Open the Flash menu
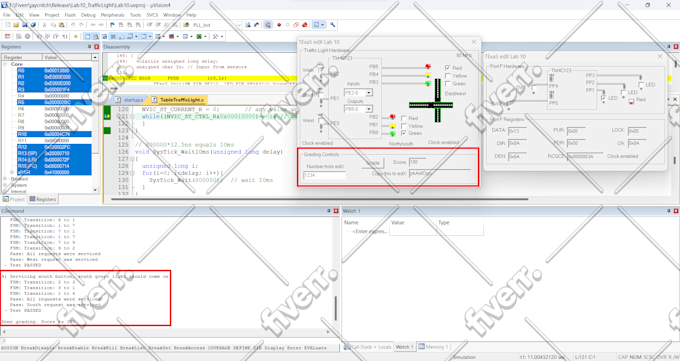The image size is (680, 361). (70, 15)
